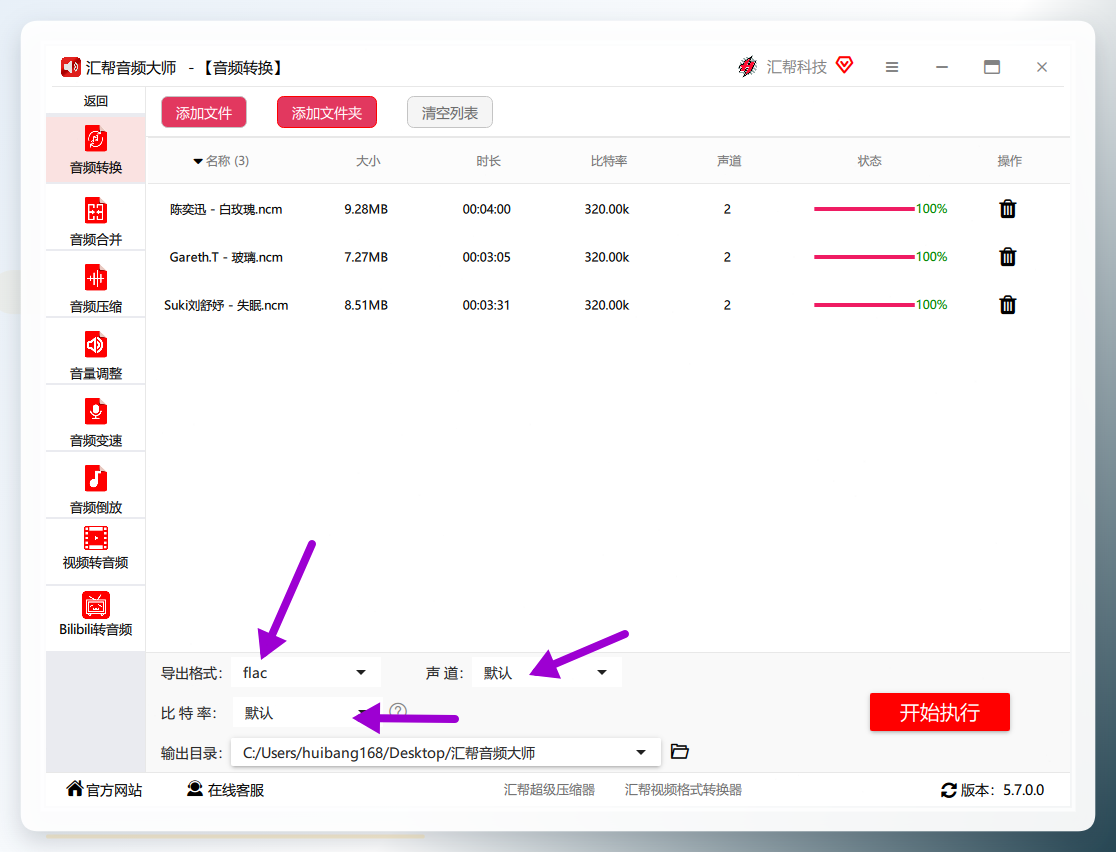Click the 版本: 5.7.0.0 version text

pos(1002,790)
